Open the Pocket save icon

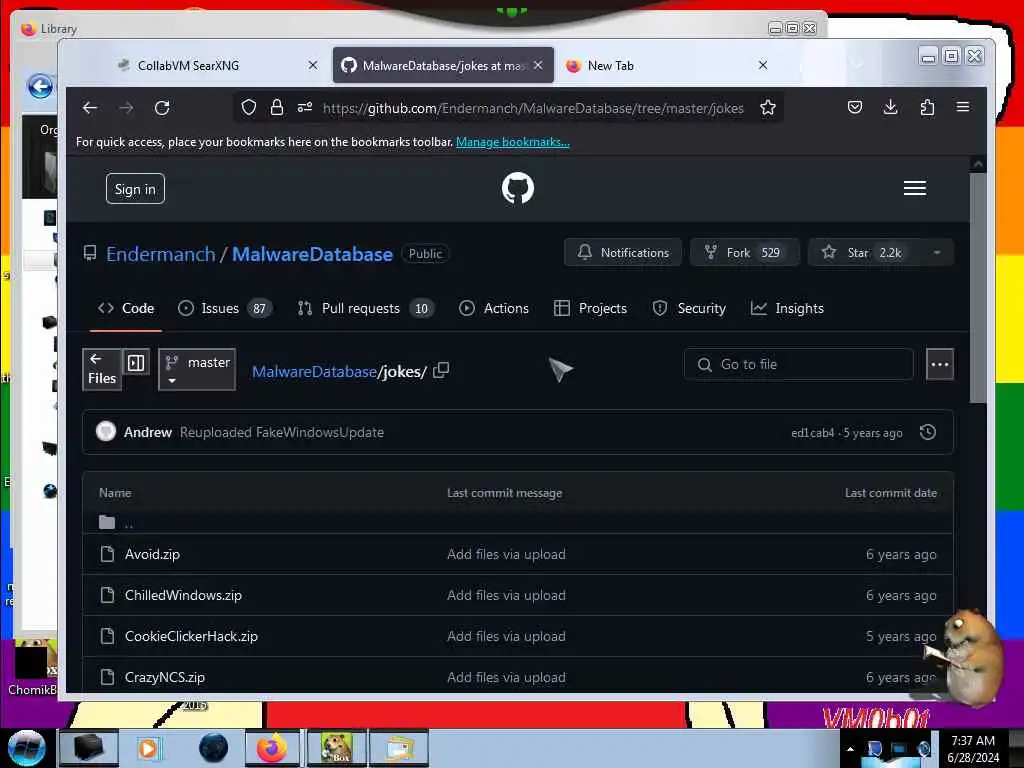854,107
